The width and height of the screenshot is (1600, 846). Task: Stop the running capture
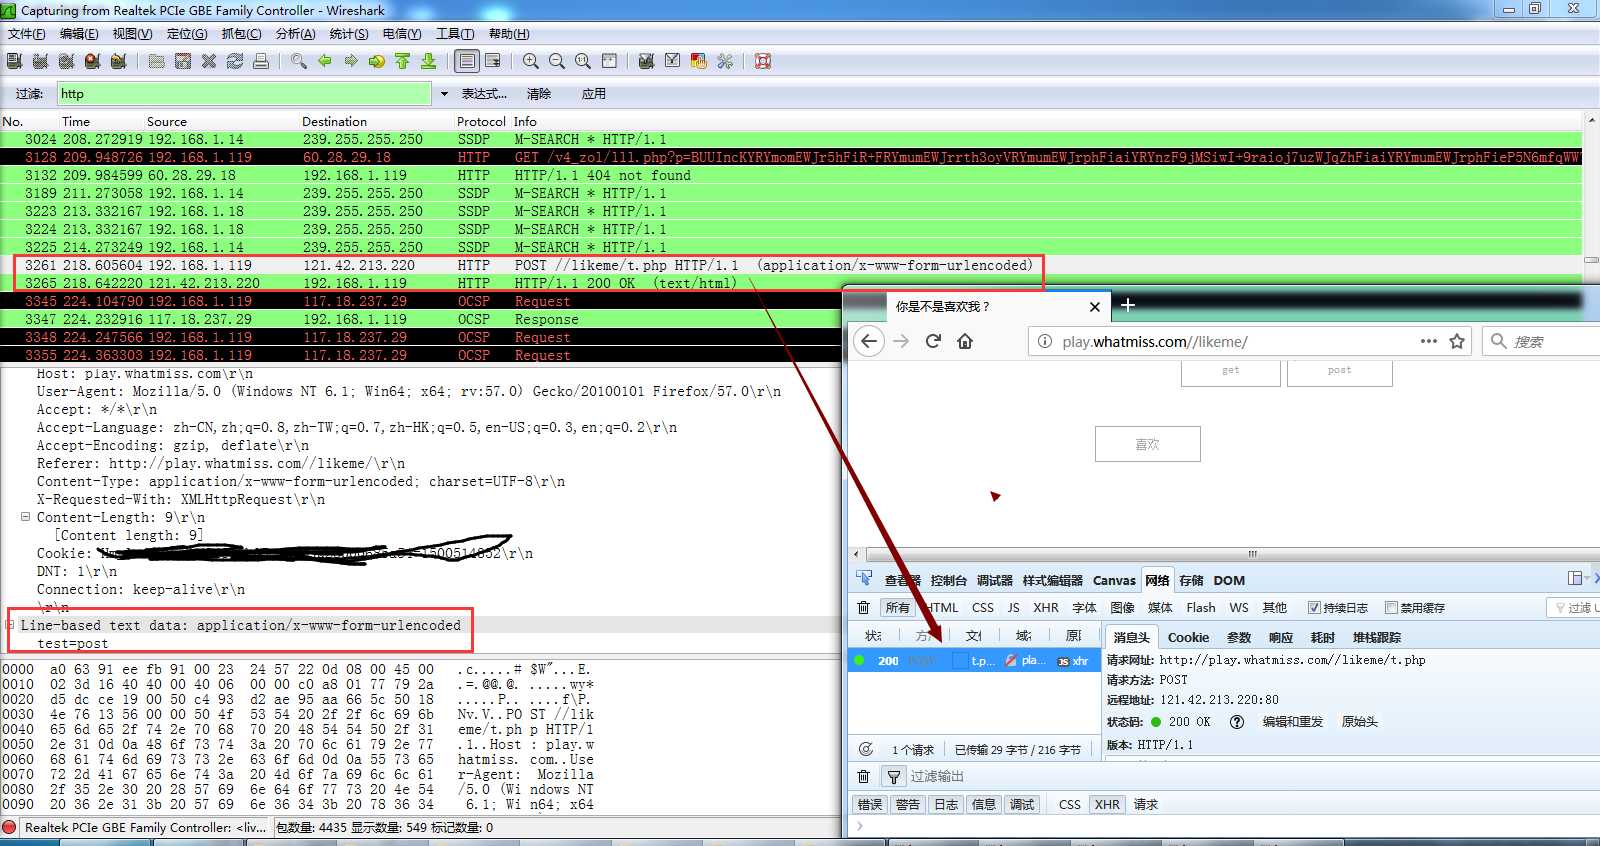(x=92, y=61)
